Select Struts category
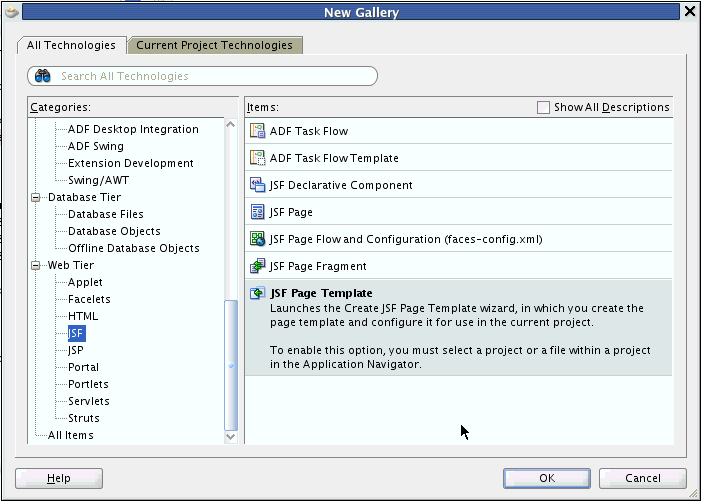 84,418
